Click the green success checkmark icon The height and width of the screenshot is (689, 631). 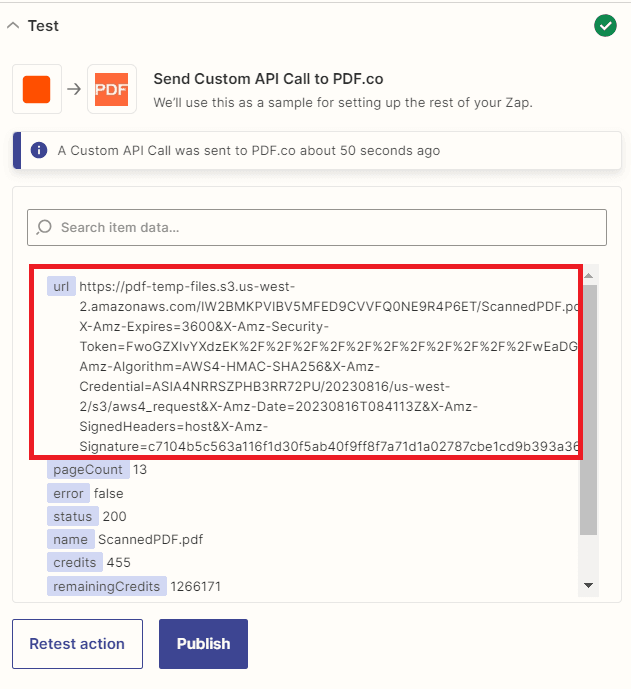[605, 26]
